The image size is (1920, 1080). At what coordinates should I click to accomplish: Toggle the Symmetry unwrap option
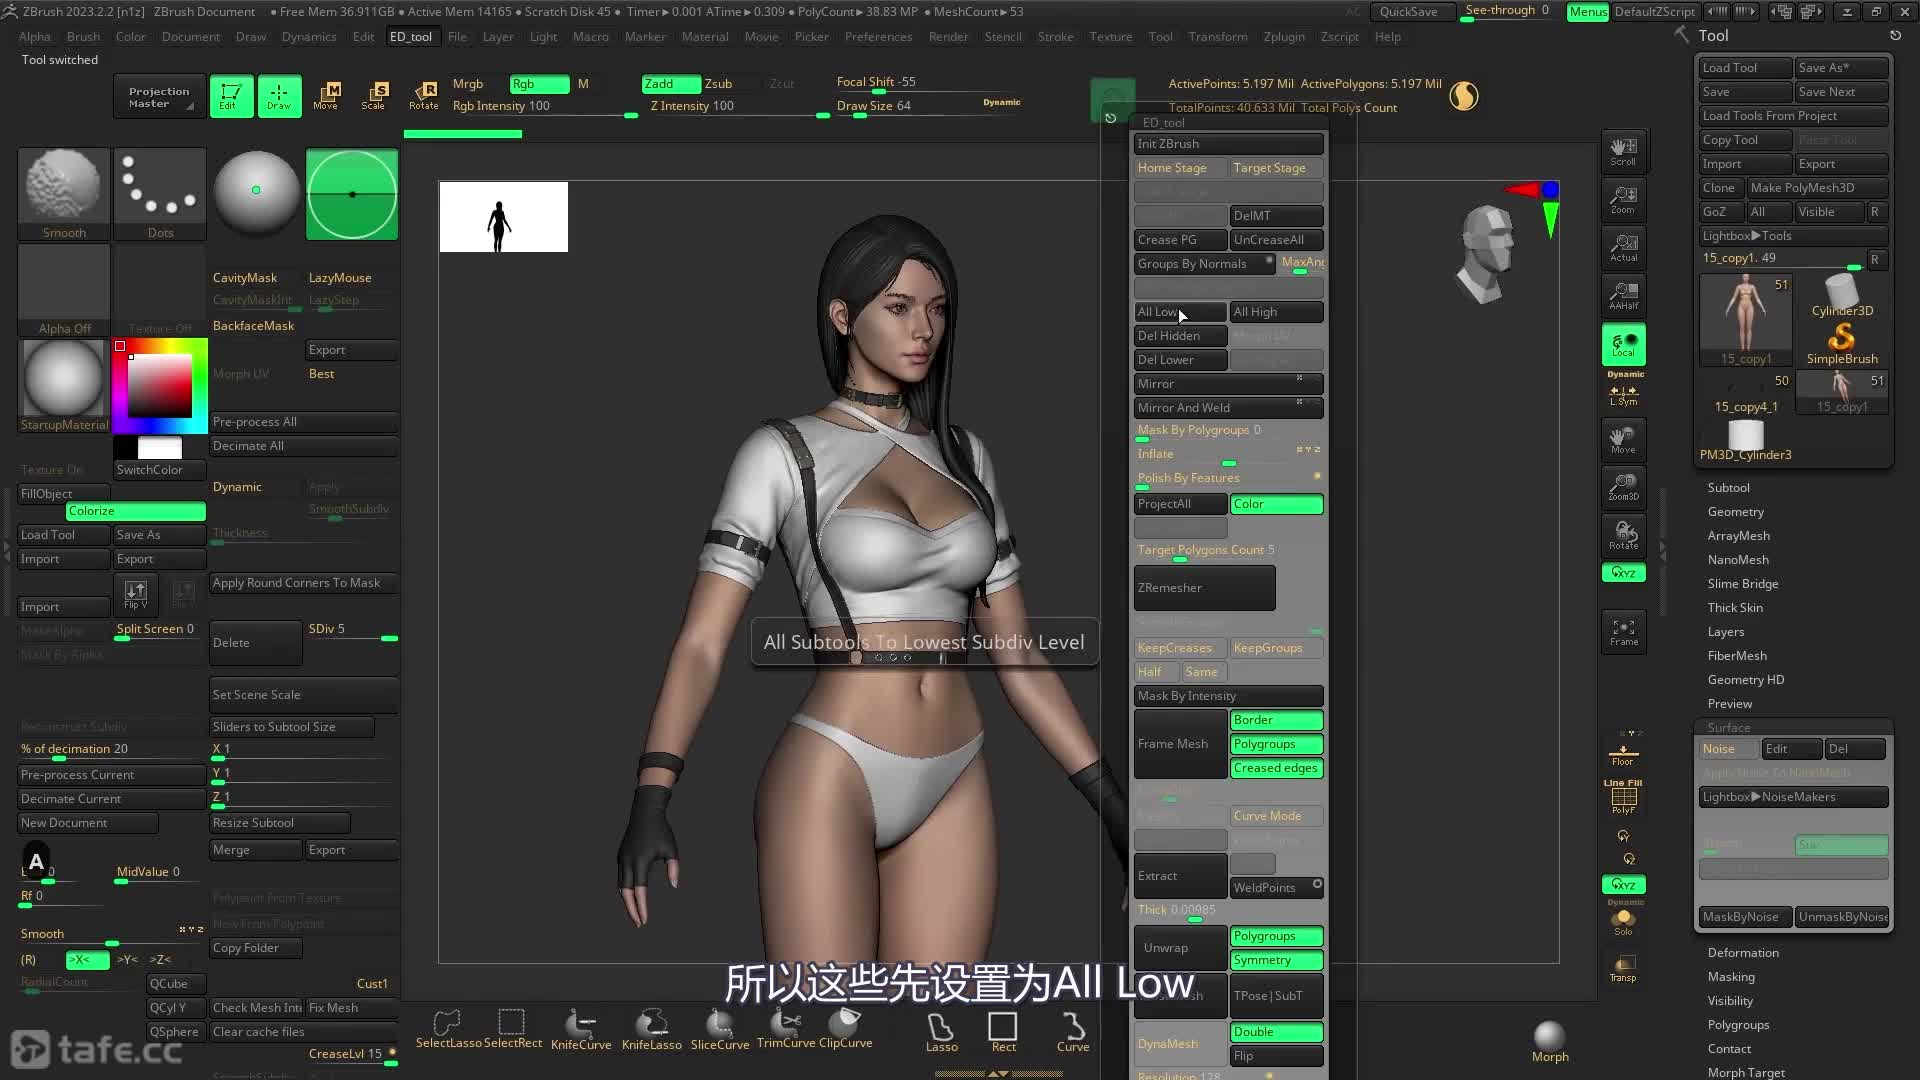coord(1276,960)
